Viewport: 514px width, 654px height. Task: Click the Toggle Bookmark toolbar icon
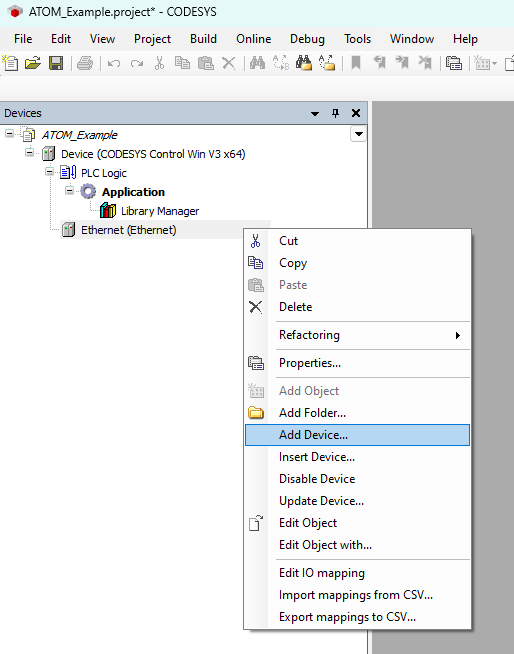(x=356, y=63)
